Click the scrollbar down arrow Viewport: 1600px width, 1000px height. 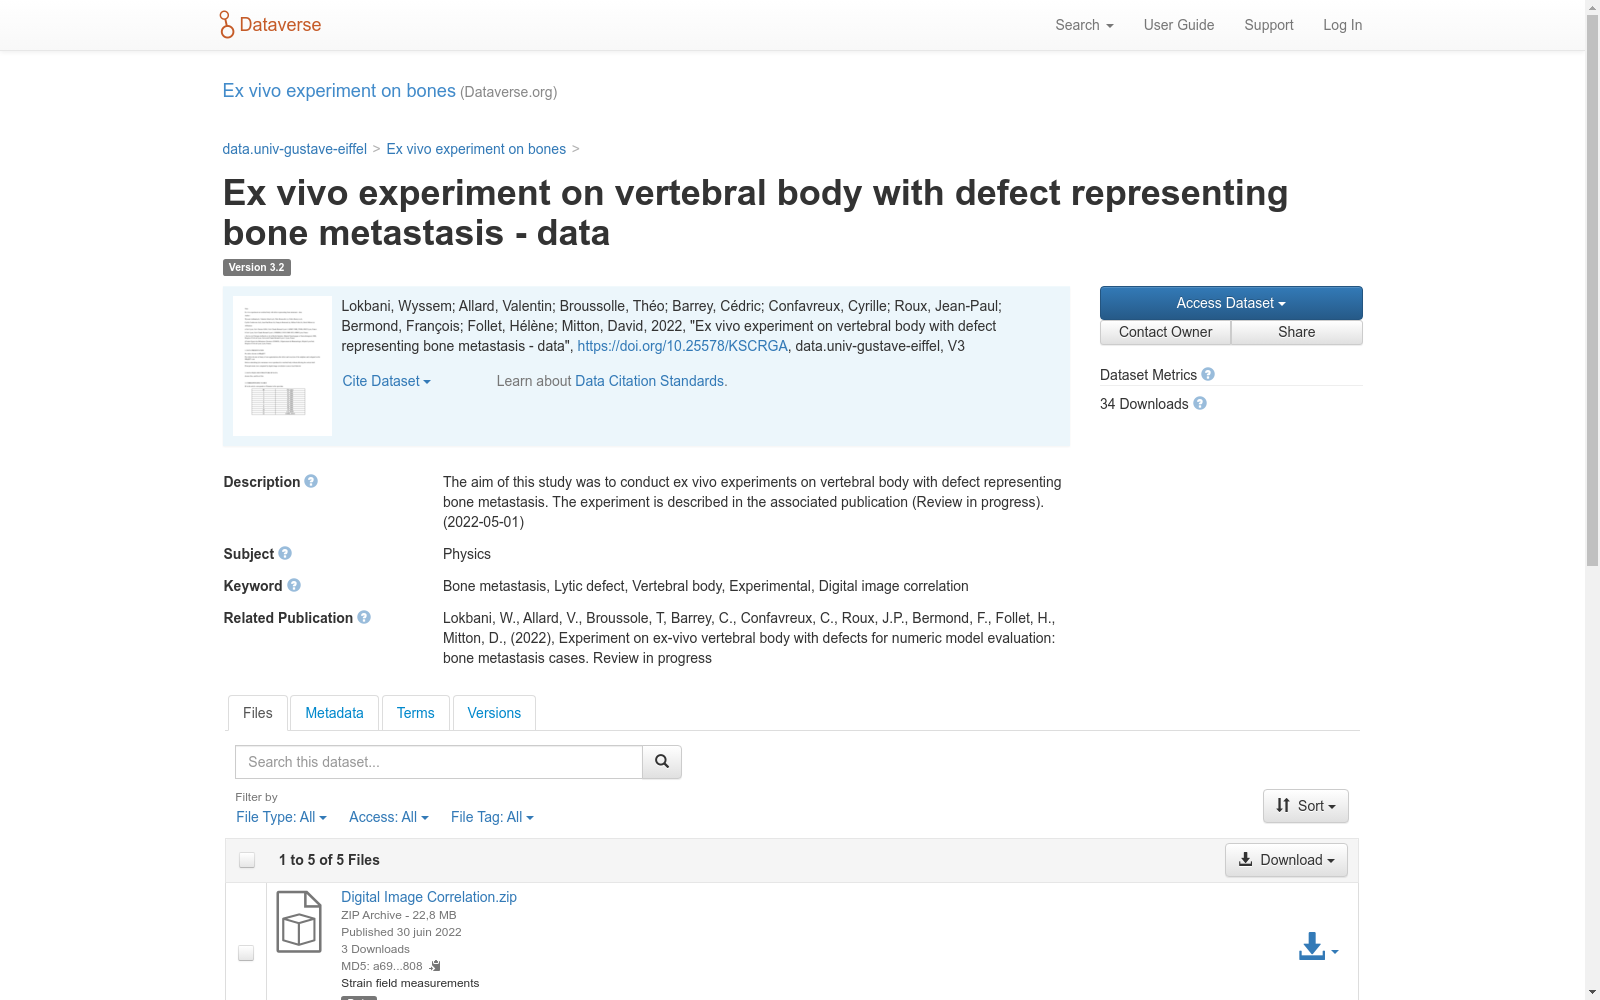click(1592, 992)
